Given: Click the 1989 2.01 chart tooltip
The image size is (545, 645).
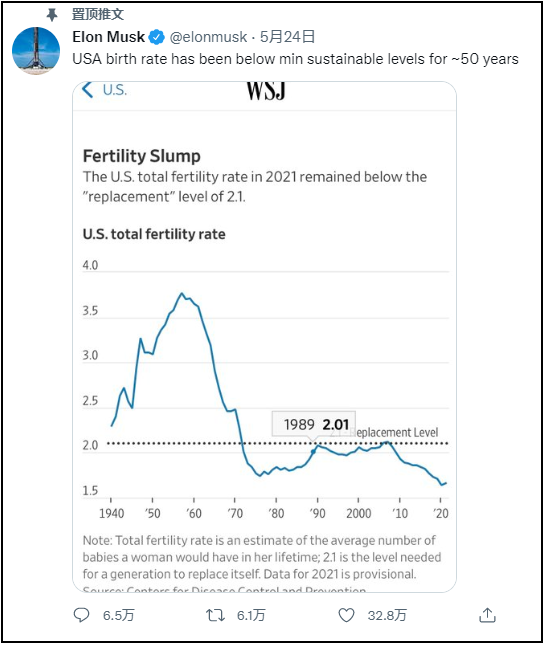Looking at the screenshot, I should pyautogui.click(x=314, y=424).
